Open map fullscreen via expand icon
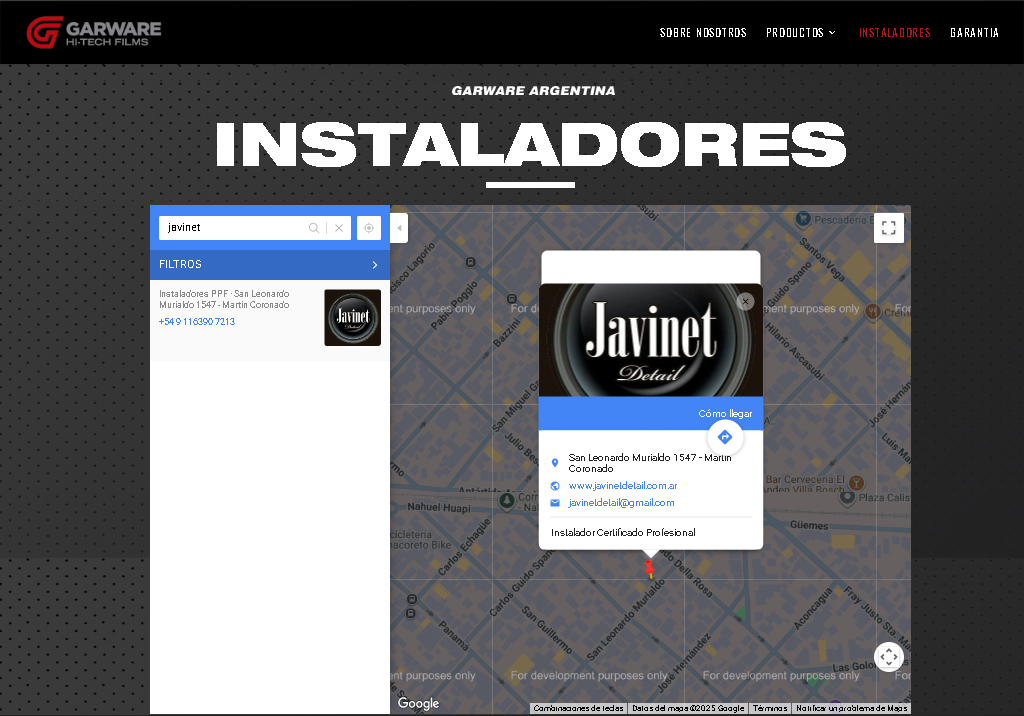 point(888,227)
